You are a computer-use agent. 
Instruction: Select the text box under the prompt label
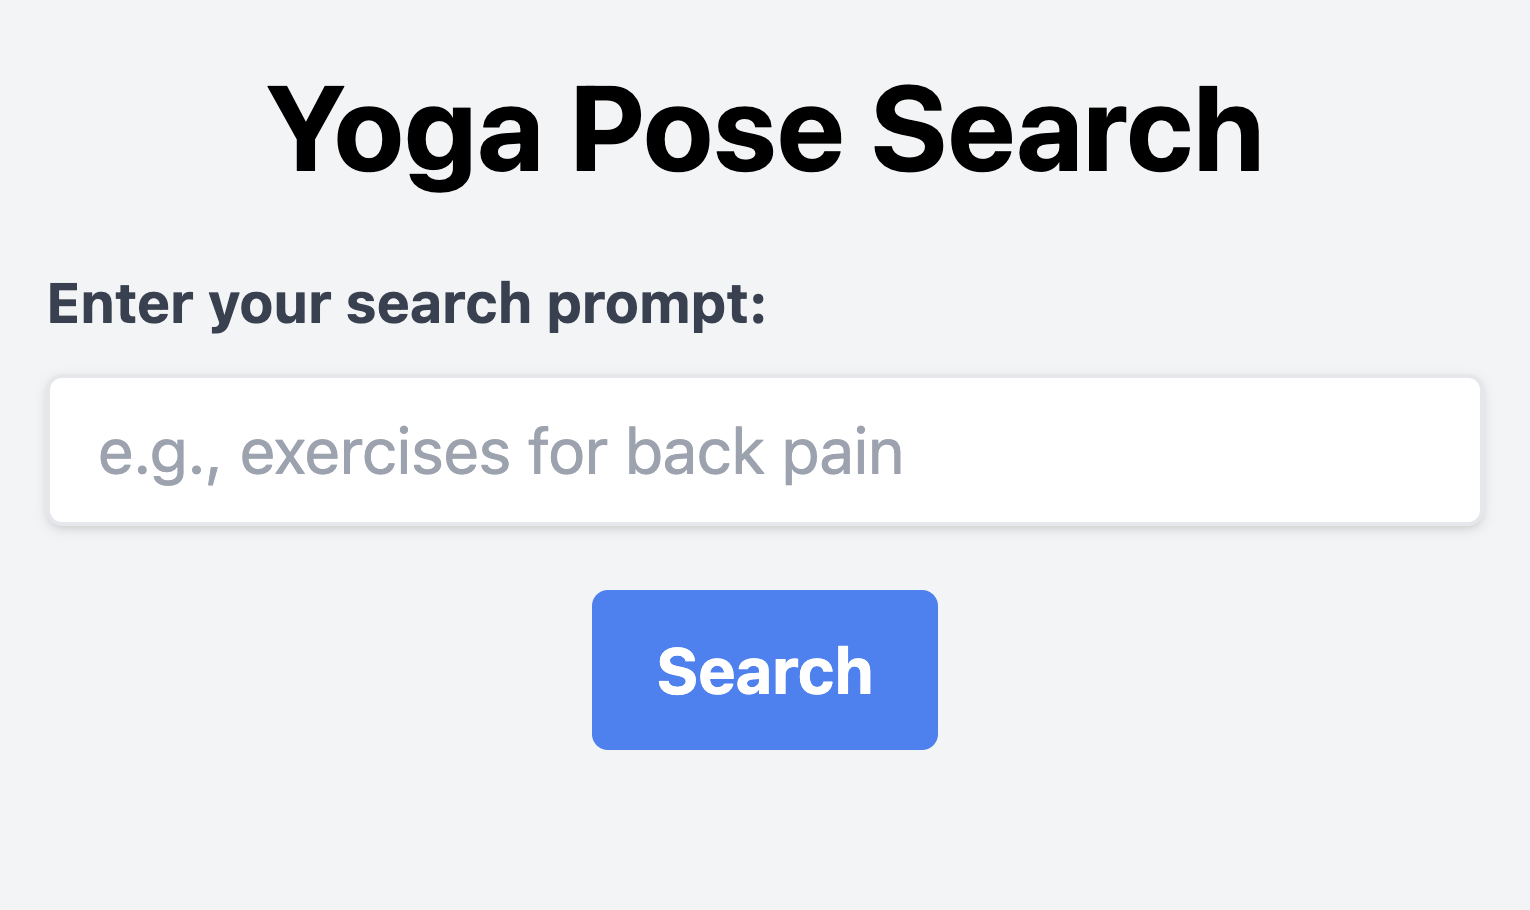[764, 450]
